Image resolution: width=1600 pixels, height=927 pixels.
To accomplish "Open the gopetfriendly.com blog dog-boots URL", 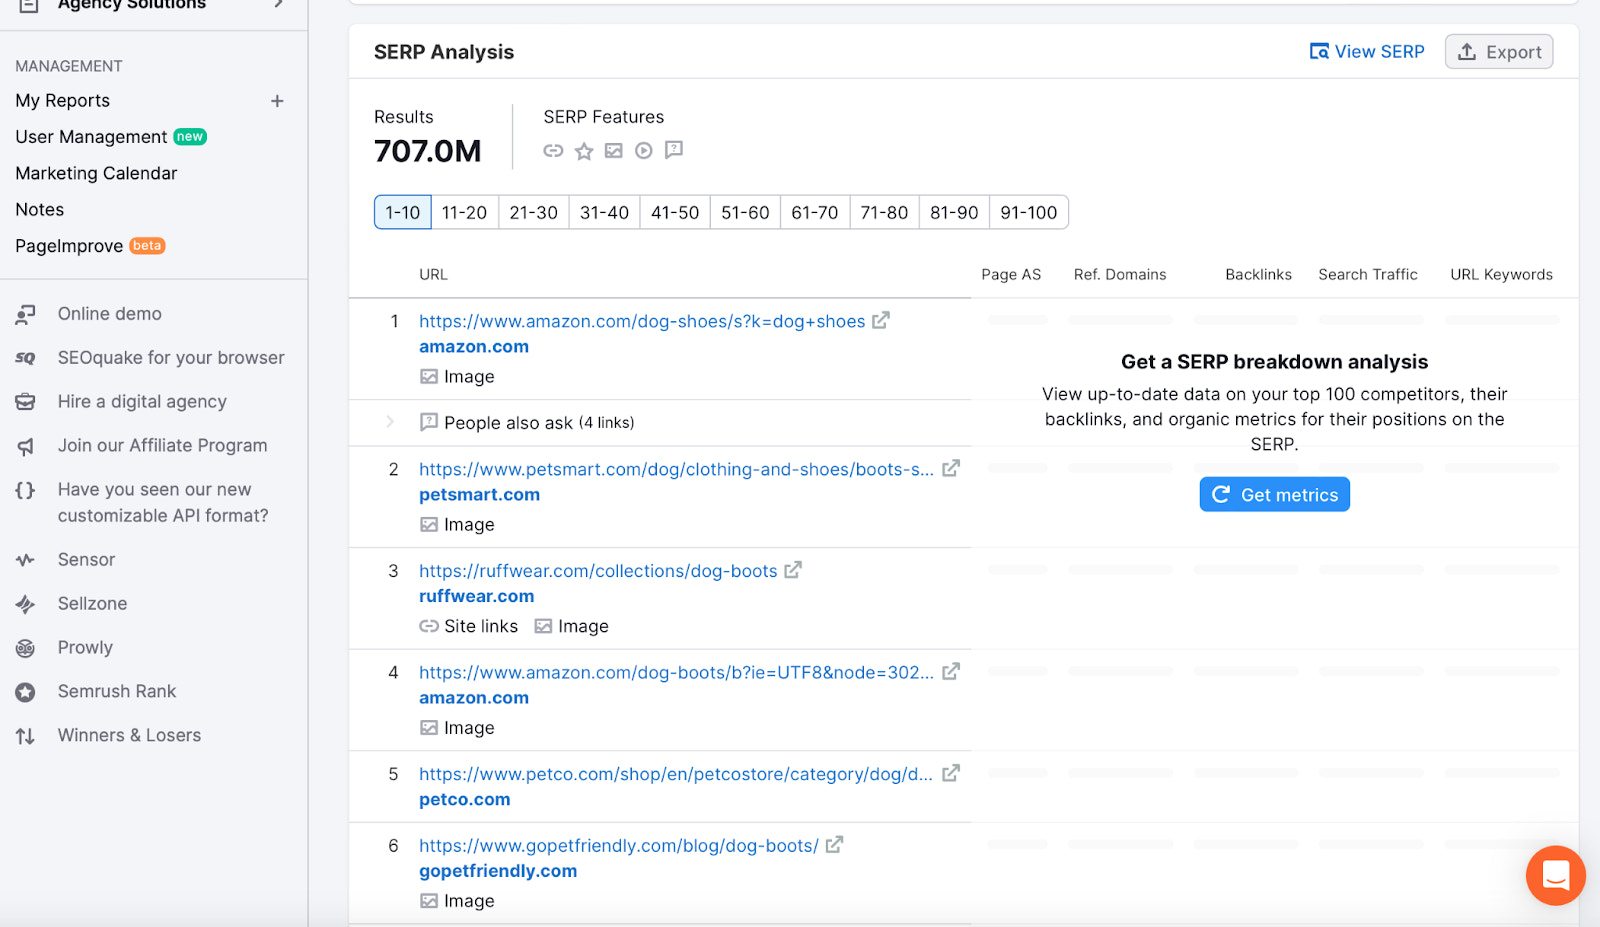I will (619, 846).
